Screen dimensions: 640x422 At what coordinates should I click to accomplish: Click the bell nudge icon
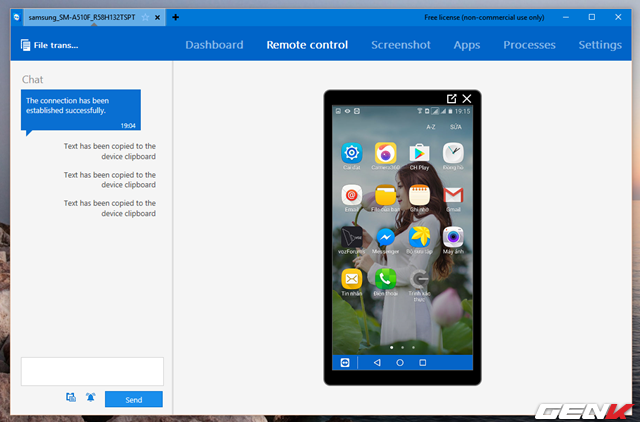point(90,397)
